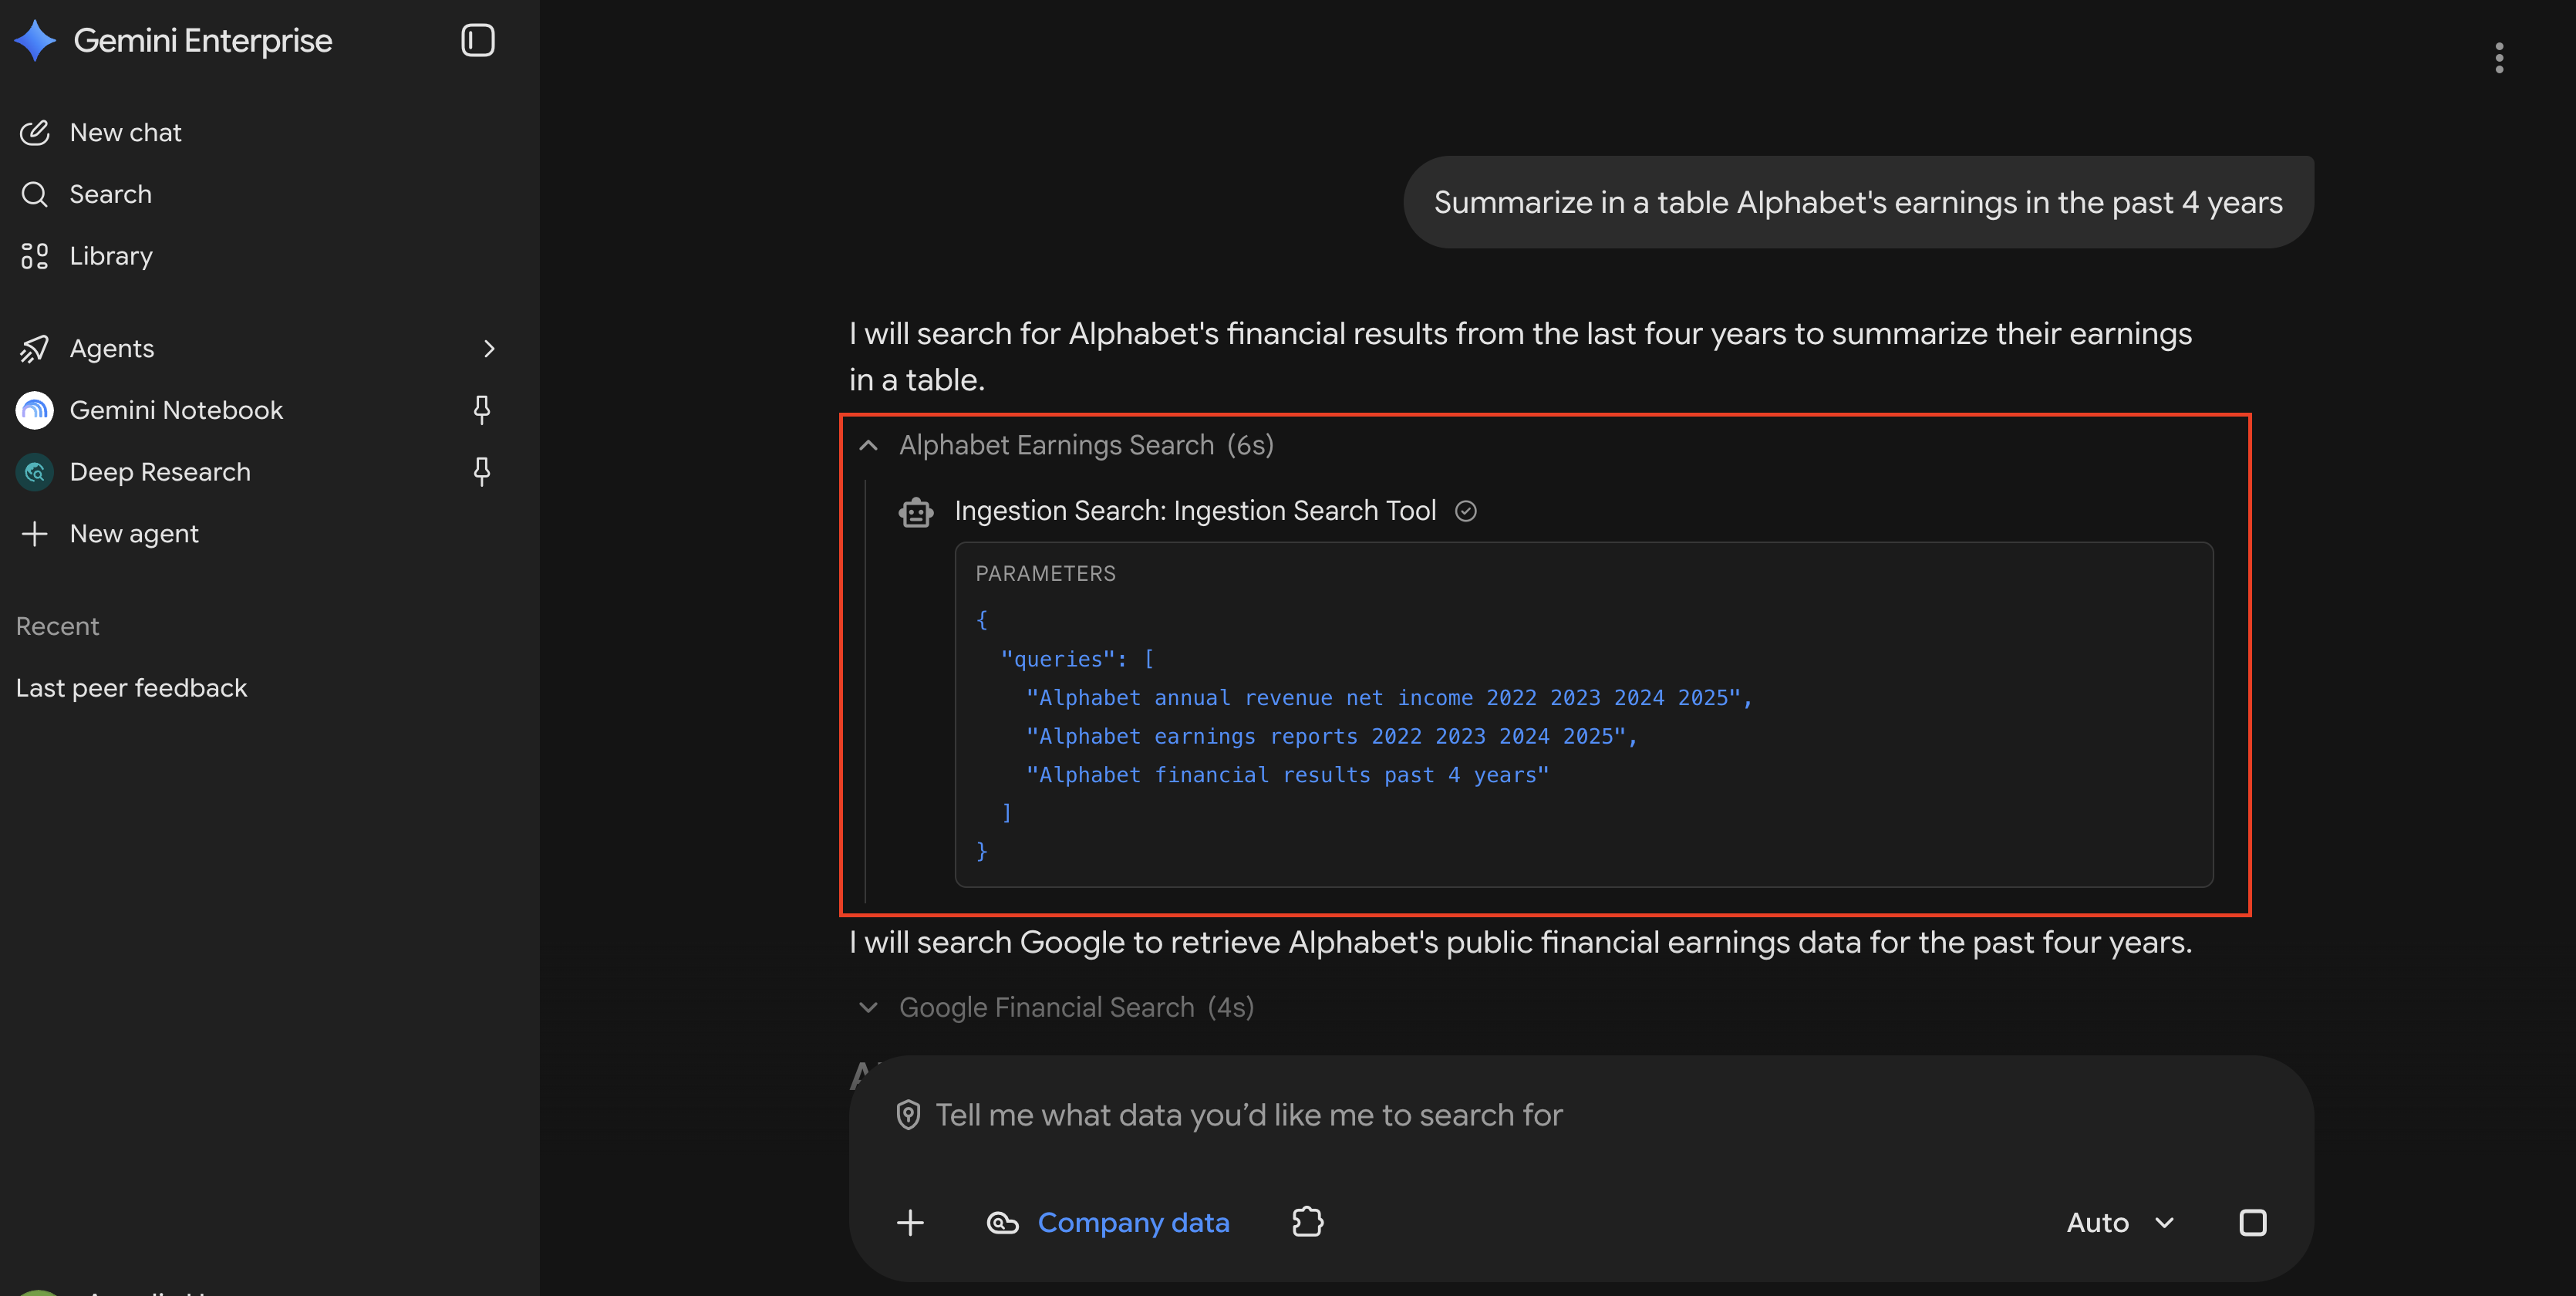Expand the Agents submenu chevron
This screenshot has width=2576, height=1296.
coord(489,349)
